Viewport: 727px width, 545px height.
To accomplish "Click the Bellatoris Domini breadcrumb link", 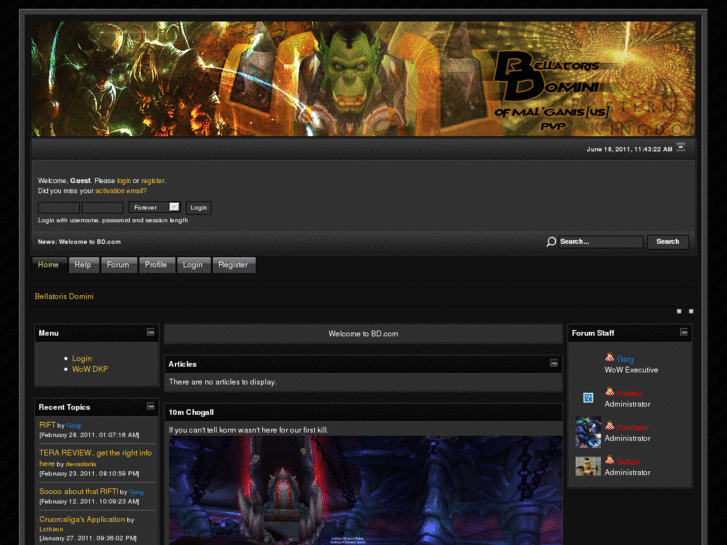I will point(64,296).
